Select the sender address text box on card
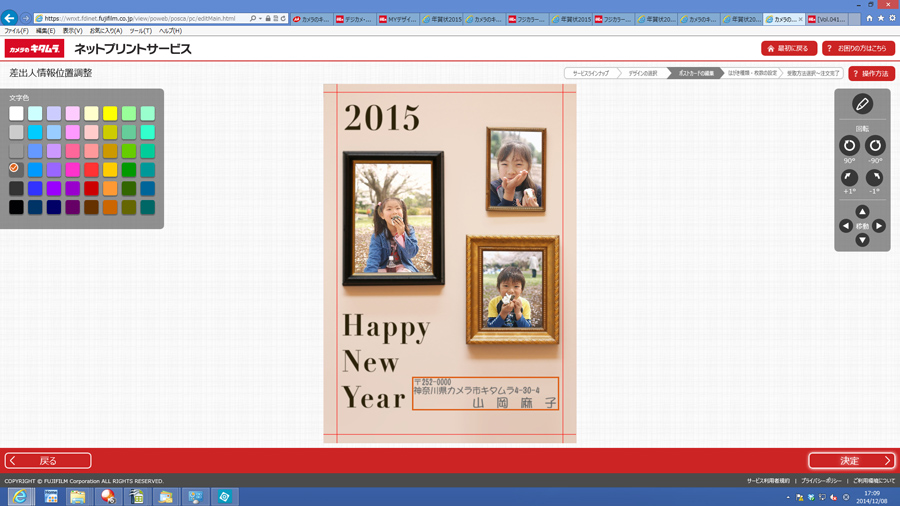This screenshot has width=900, height=506. point(485,393)
